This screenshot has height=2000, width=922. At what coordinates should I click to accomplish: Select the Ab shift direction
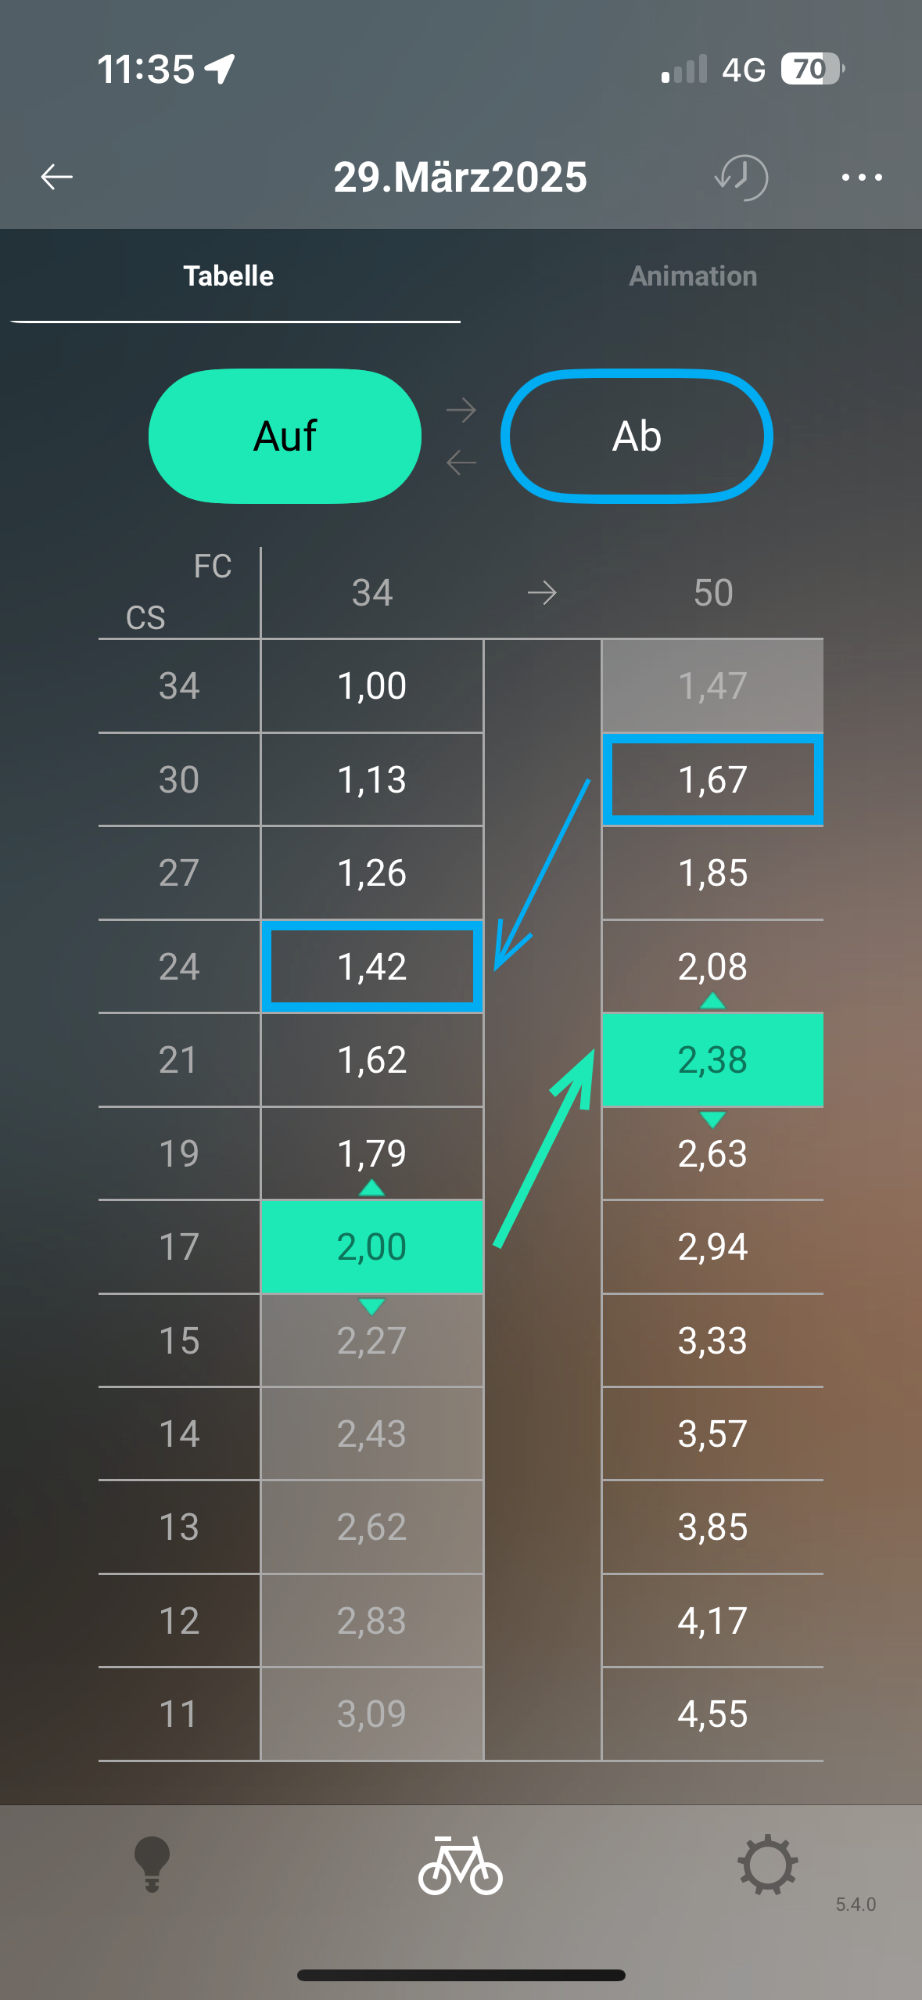point(637,436)
